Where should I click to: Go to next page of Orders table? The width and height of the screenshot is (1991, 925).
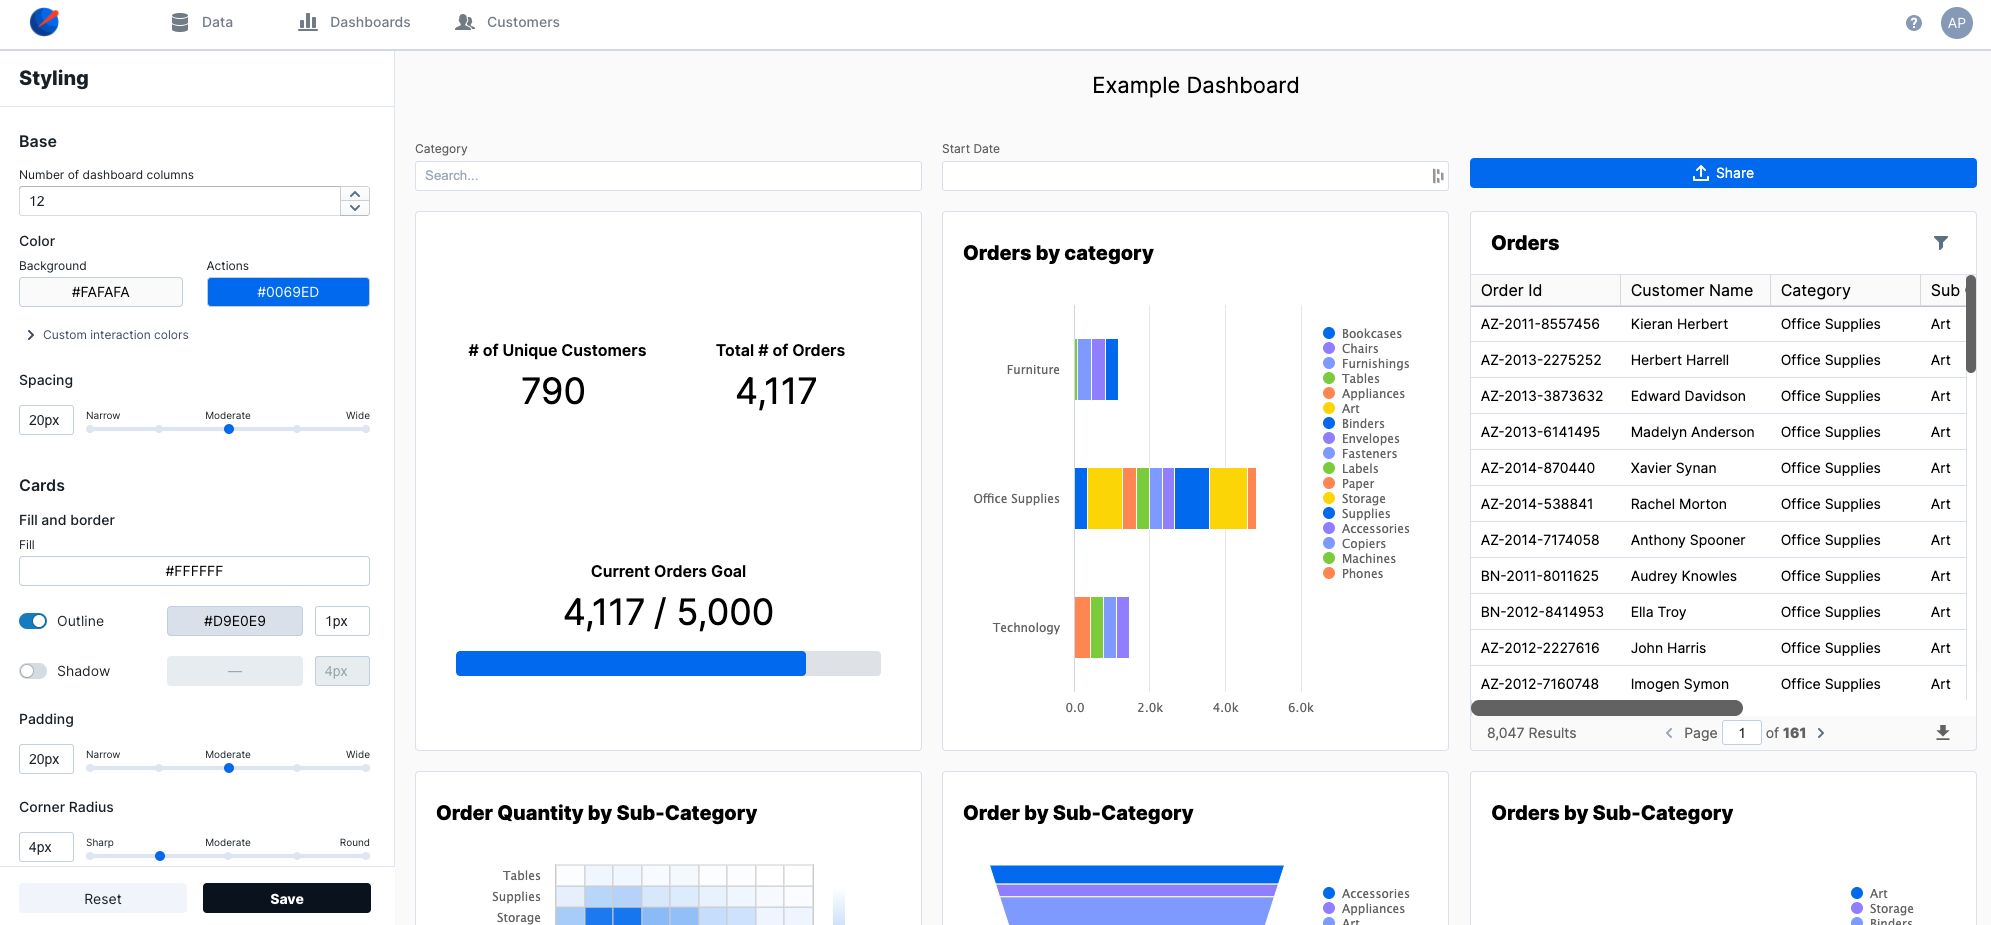click(x=1821, y=733)
